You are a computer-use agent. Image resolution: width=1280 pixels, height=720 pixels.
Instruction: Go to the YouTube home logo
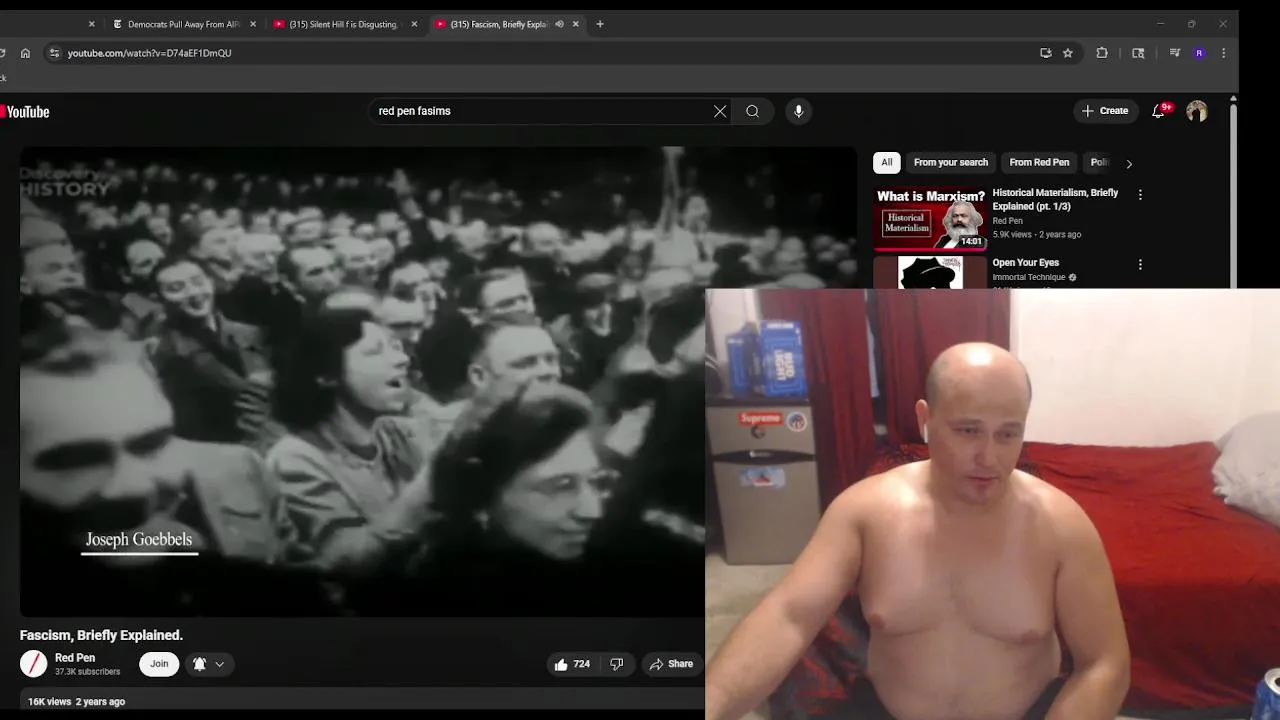pyautogui.click(x=25, y=112)
